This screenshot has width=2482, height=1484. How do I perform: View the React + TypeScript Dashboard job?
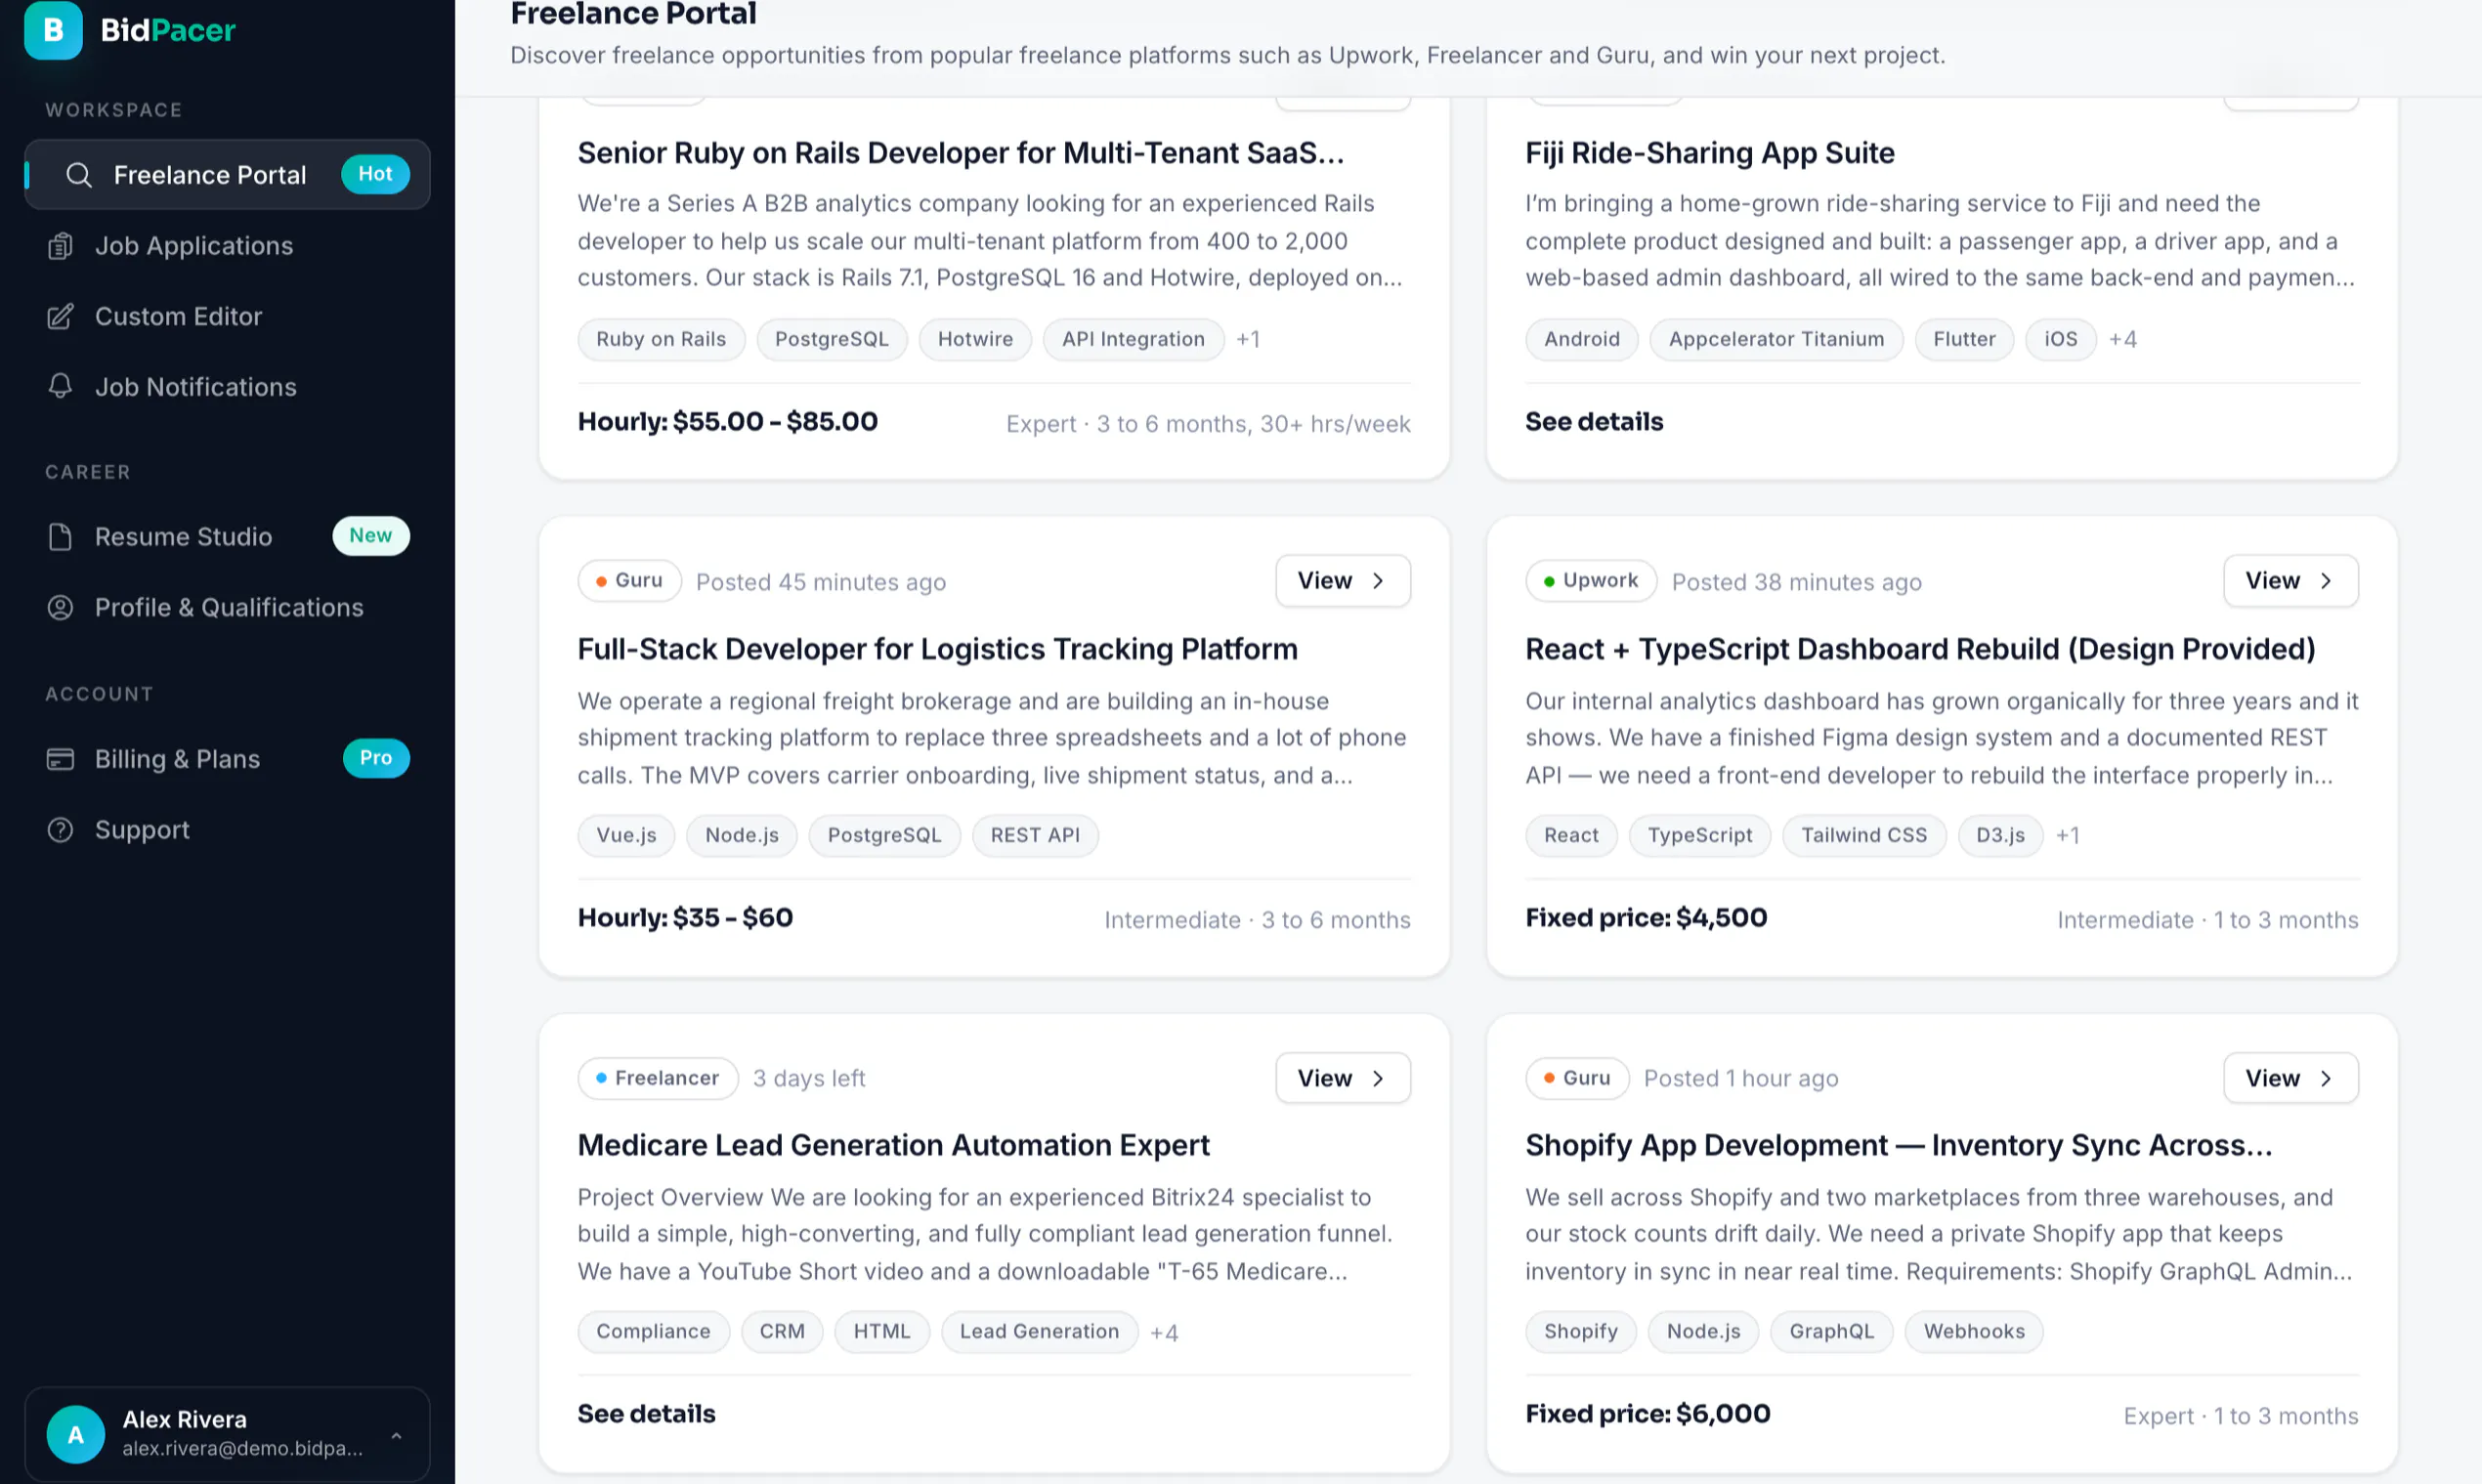click(2291, 581)
